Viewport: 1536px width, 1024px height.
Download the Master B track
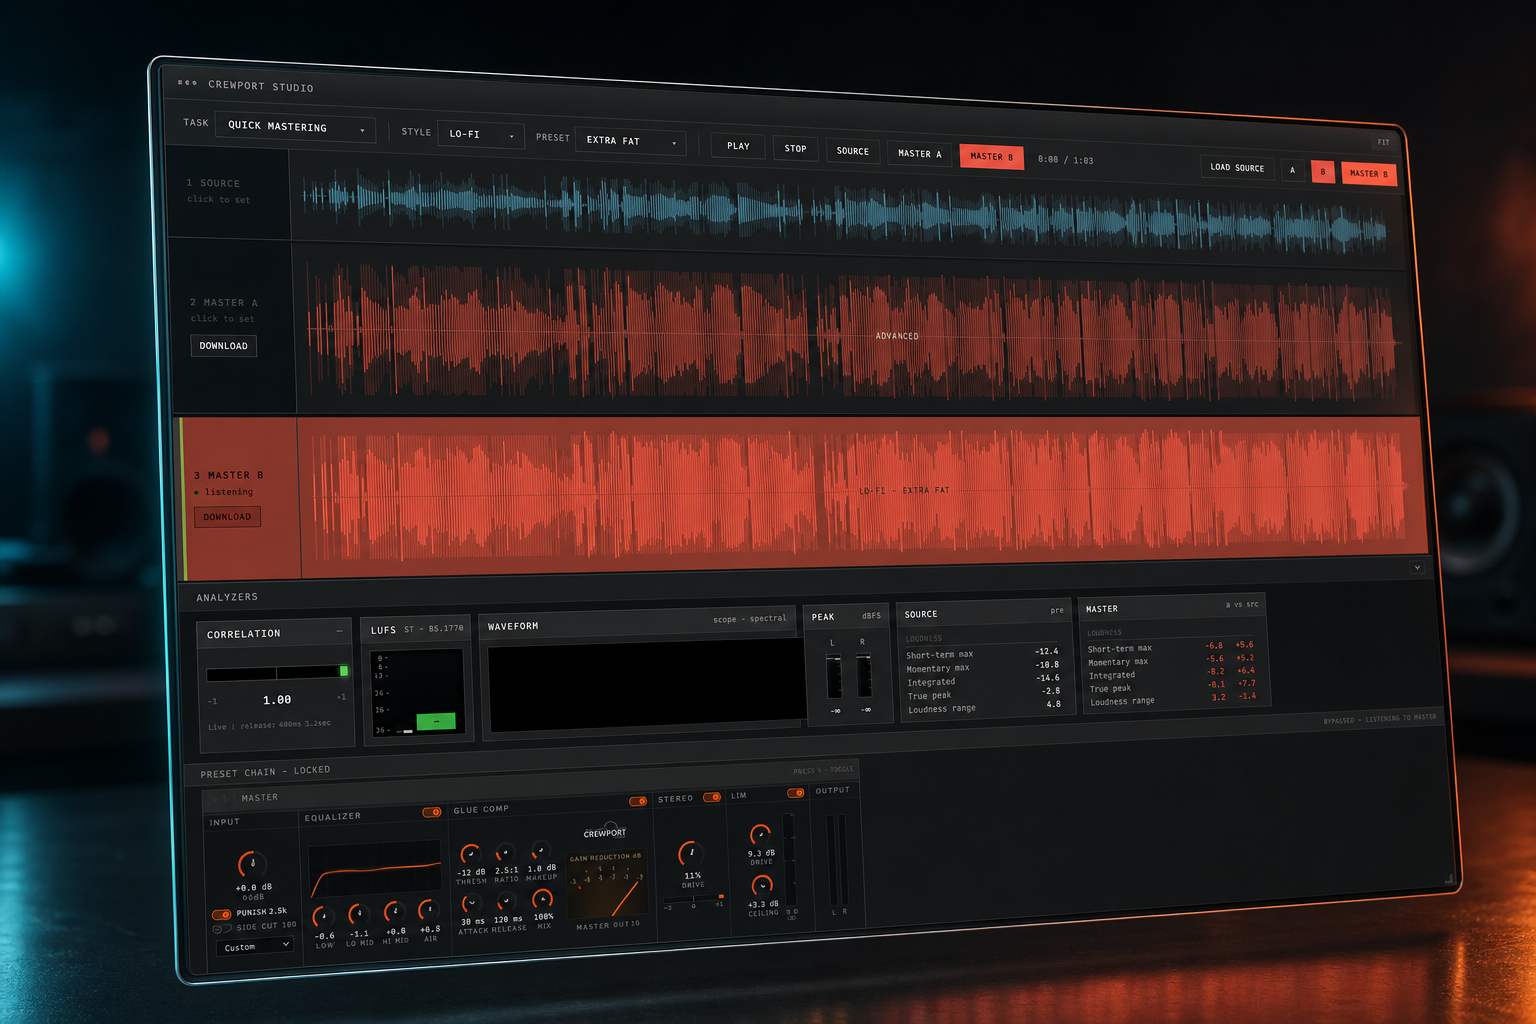click(227, 517)
